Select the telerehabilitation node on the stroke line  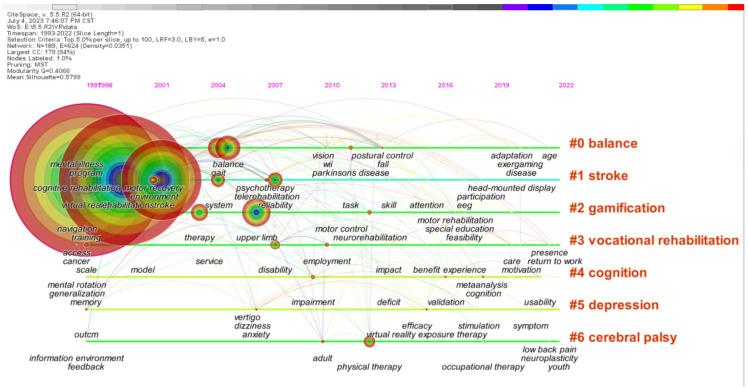(275, 180)
